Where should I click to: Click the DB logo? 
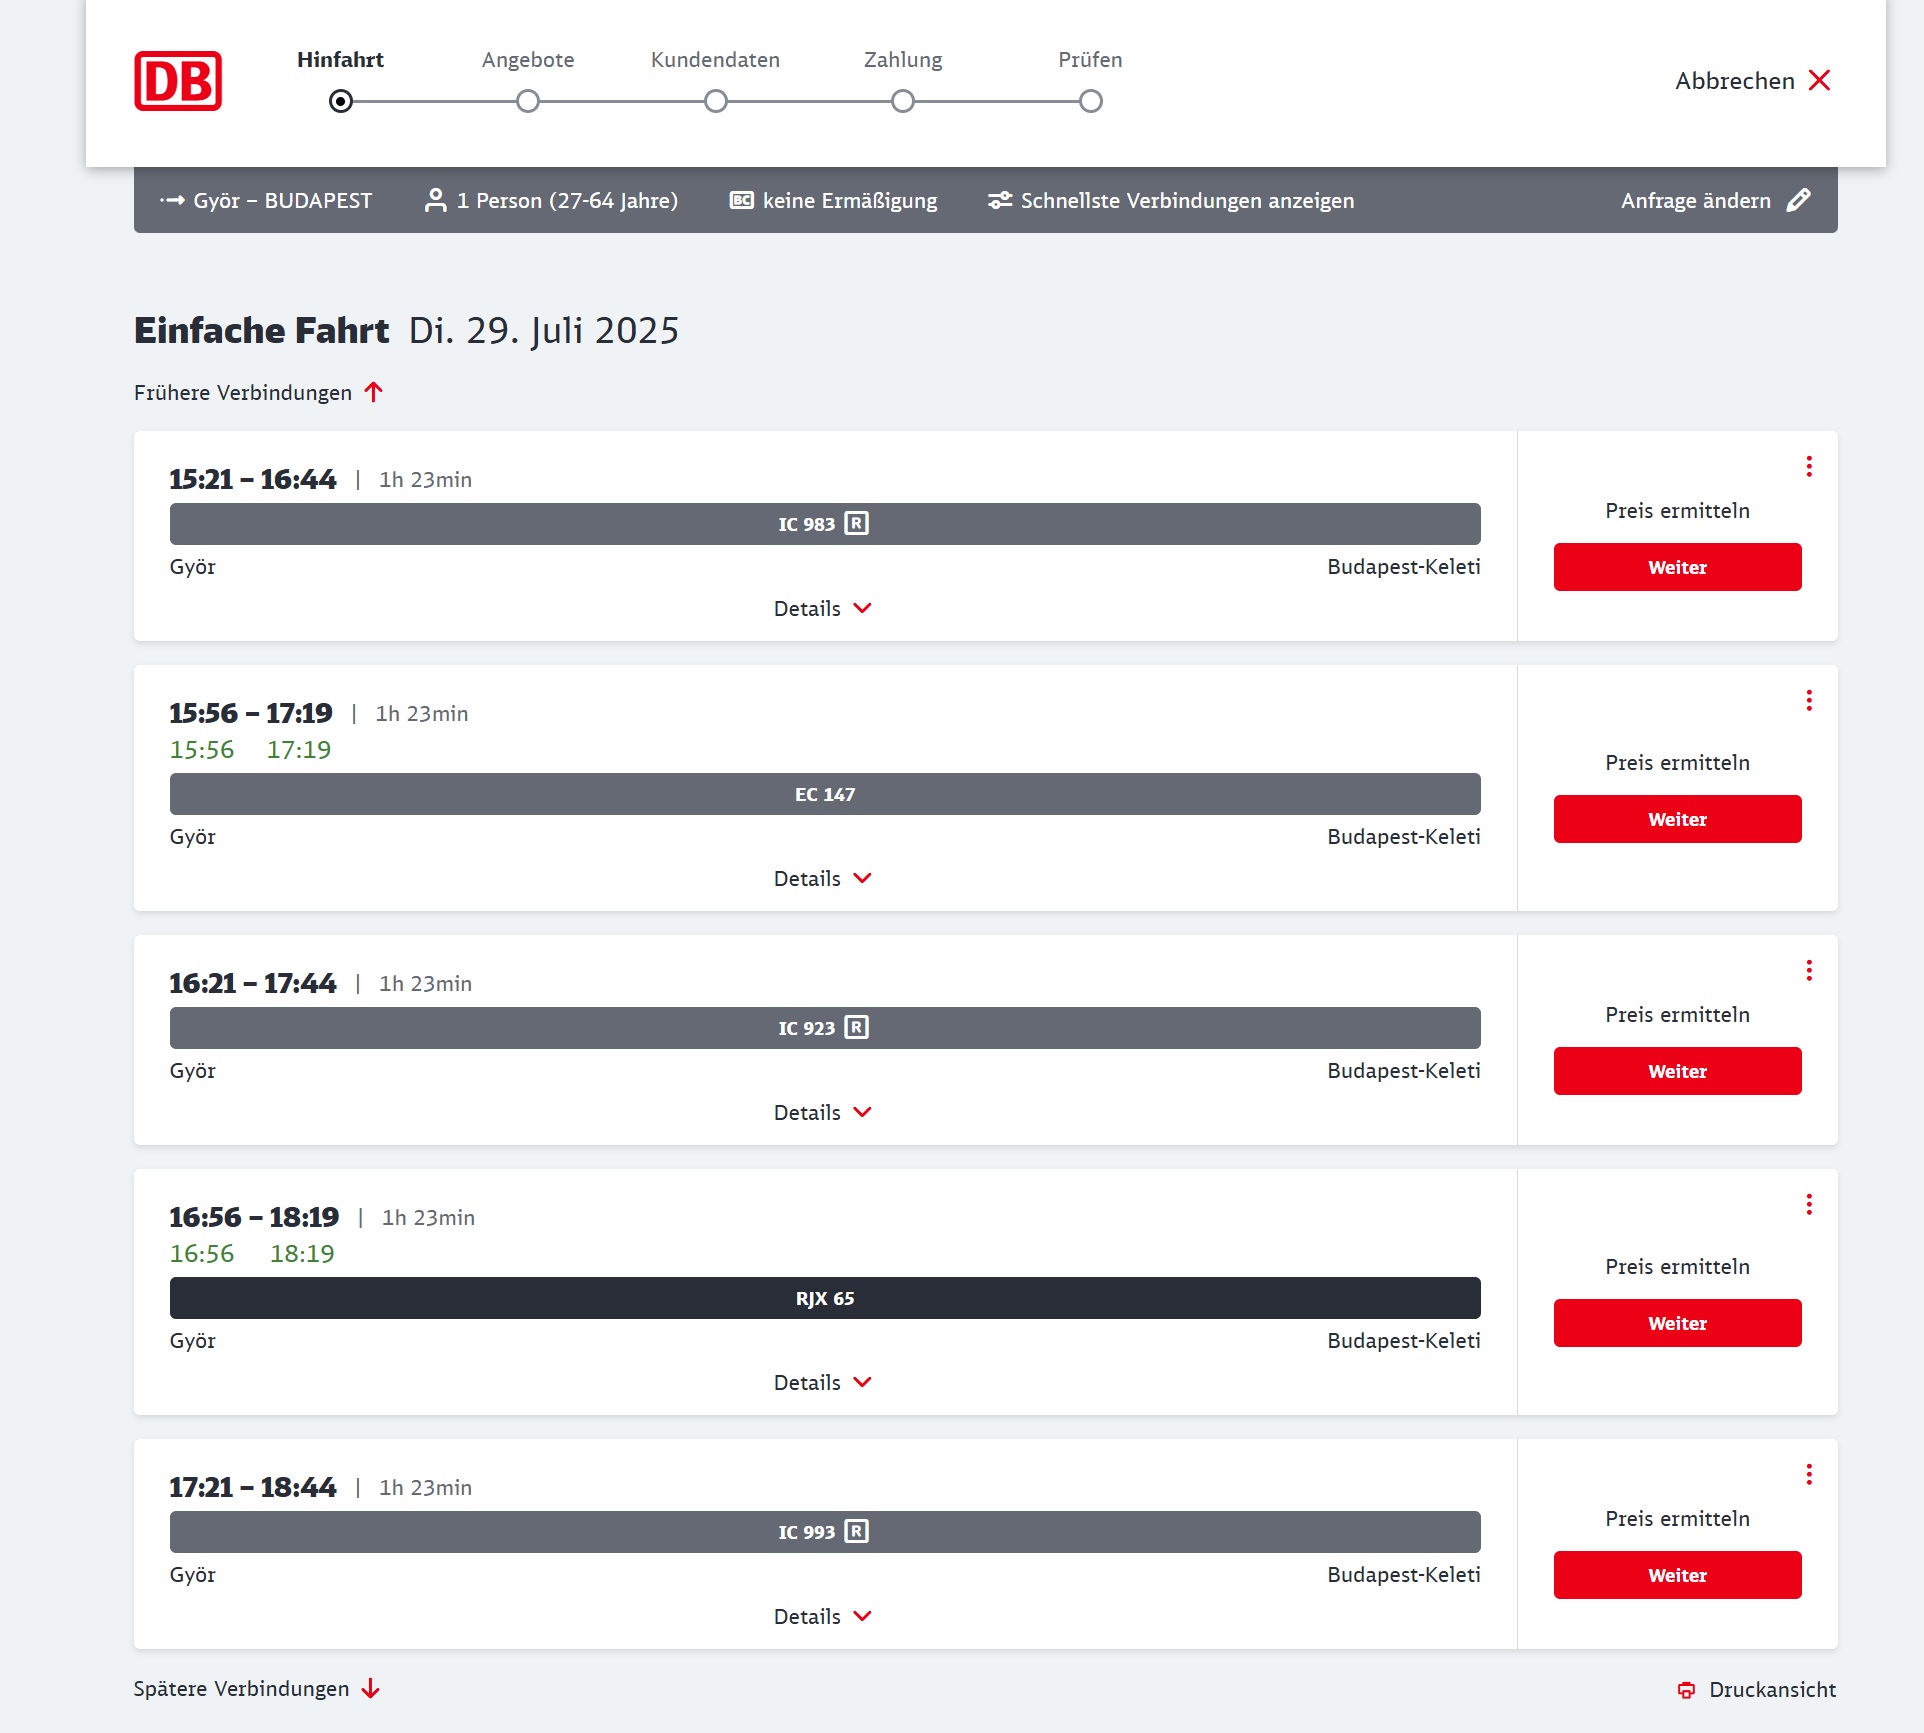pos(178,81)
